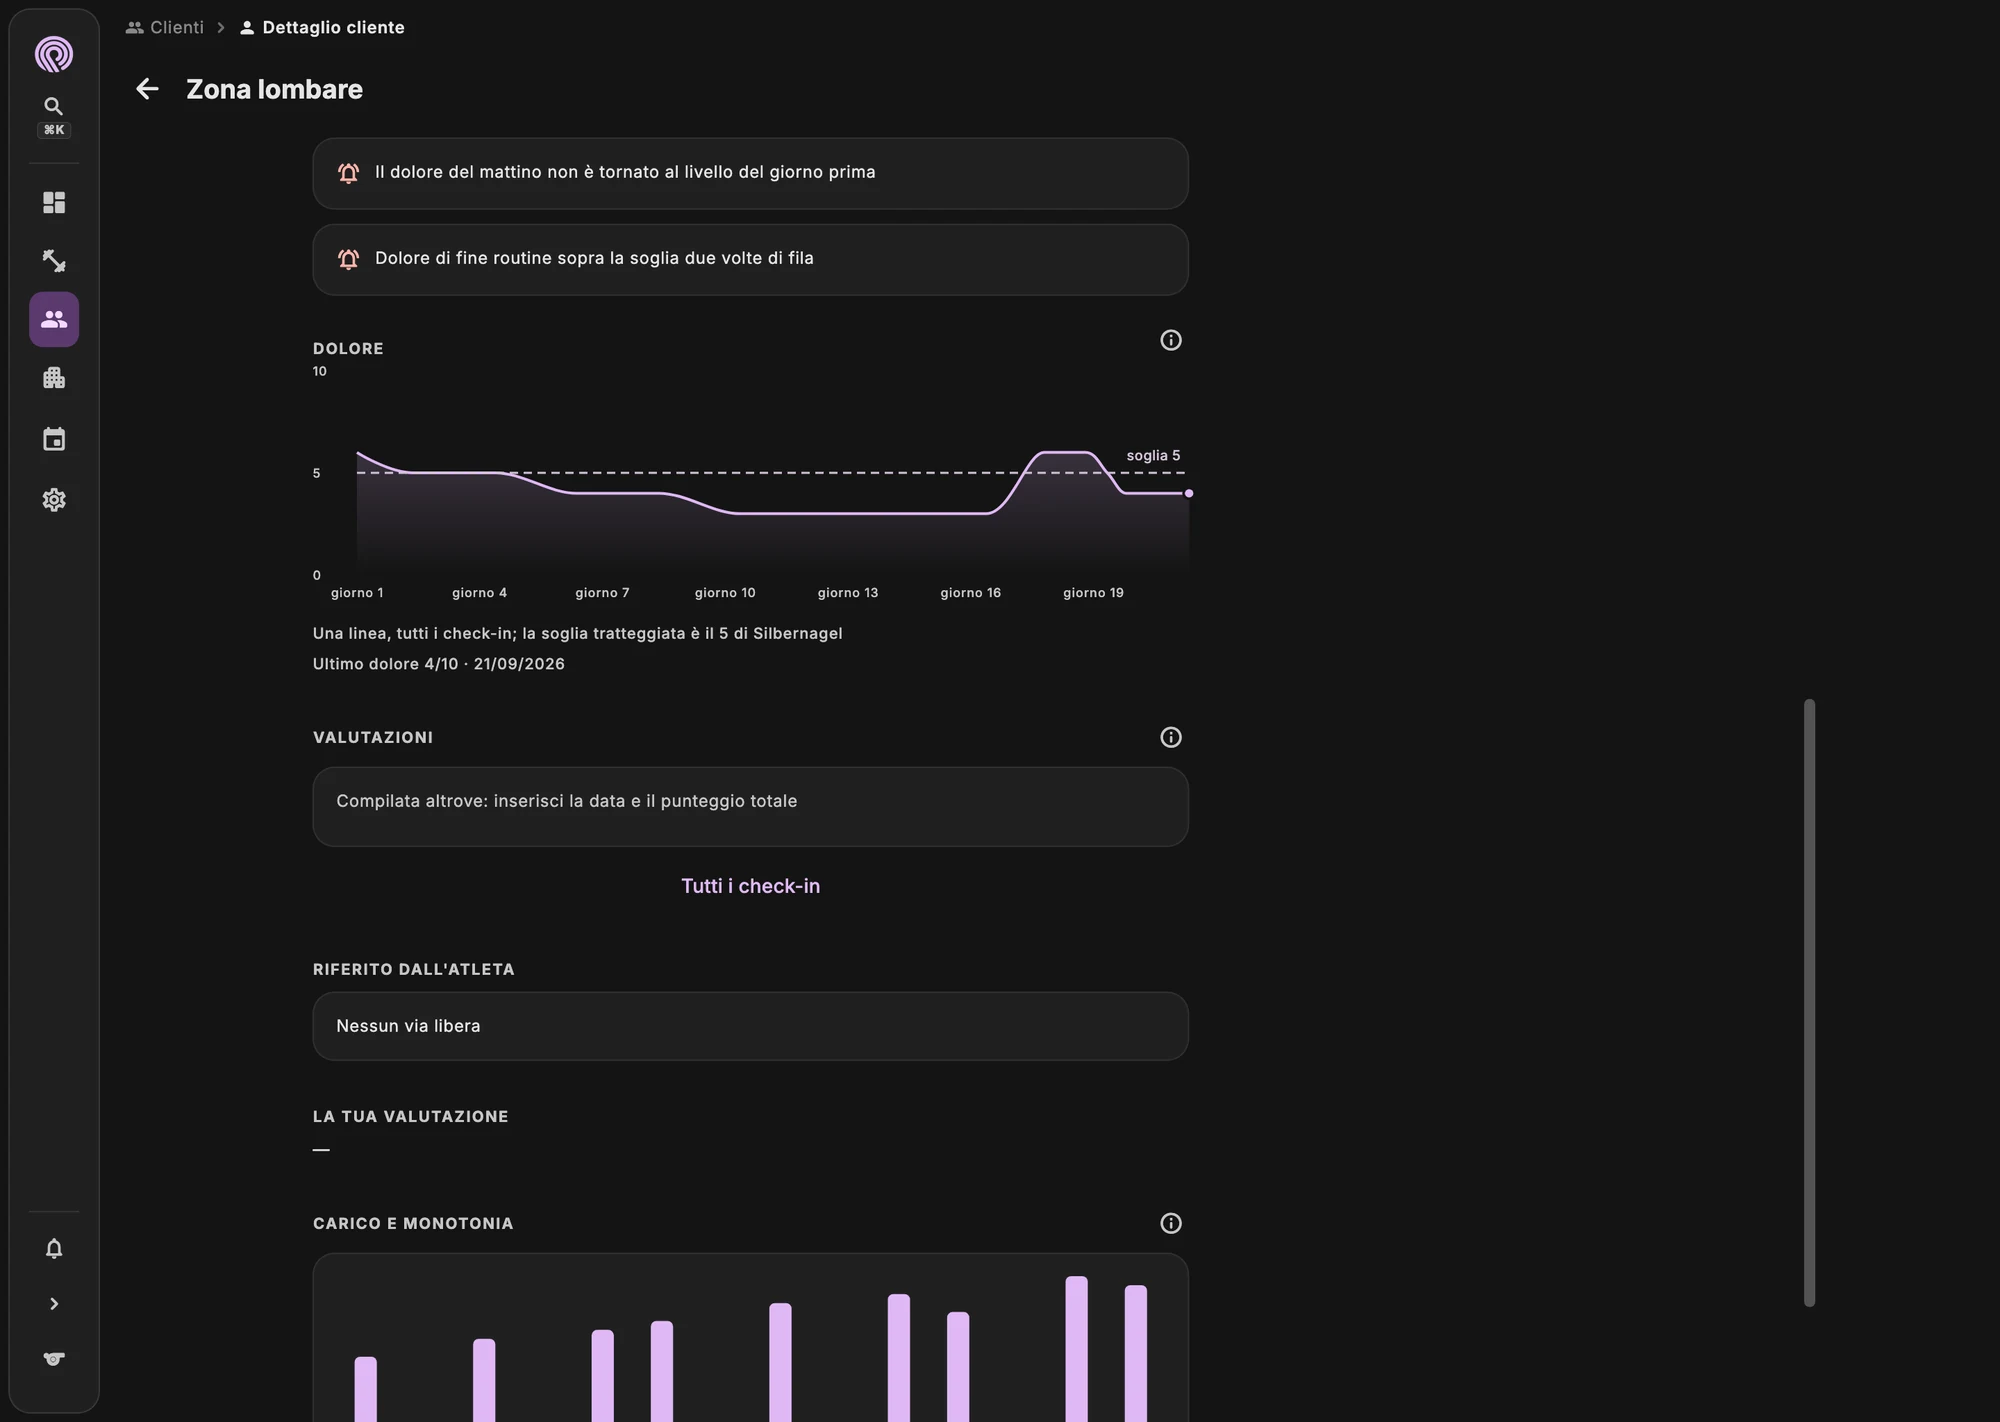The image size is (2000, 1422).
Task: Click the info icon next to VALUTAZIONI
Action: pos(1171,737)
